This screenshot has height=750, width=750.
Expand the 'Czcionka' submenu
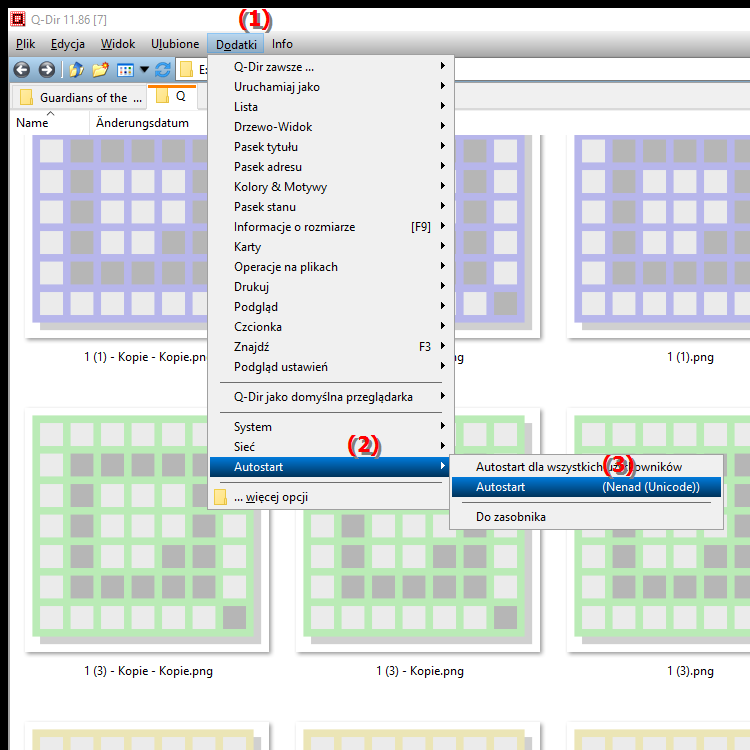pos(331,327)
